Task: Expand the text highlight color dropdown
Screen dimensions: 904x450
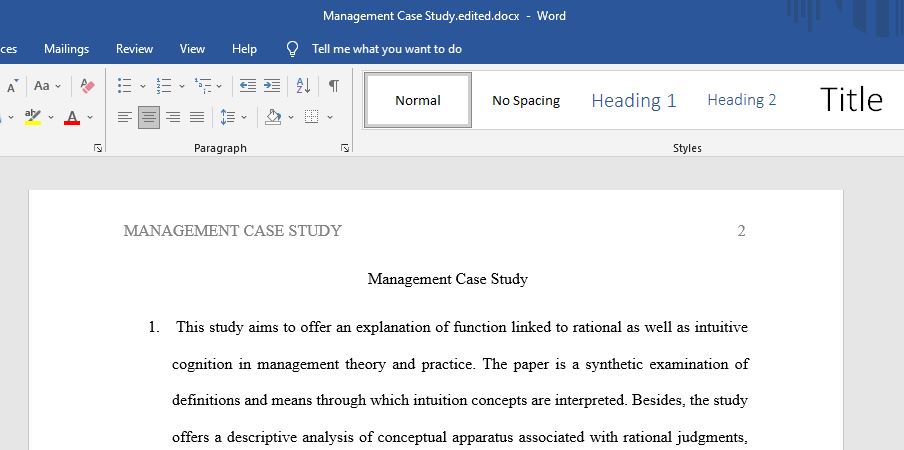Action: (51, 117)
